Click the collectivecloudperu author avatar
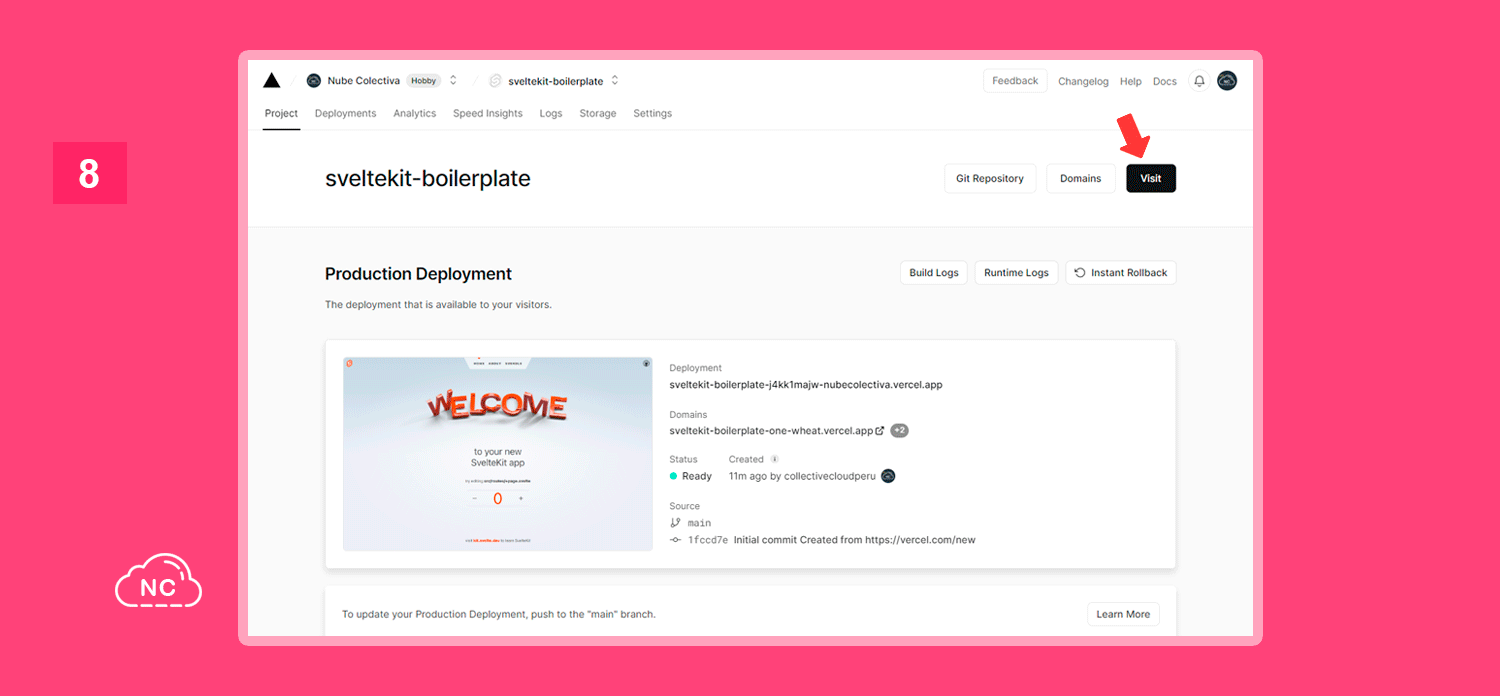Viewport: 1500px width, 696px height. tap(888, 476)
